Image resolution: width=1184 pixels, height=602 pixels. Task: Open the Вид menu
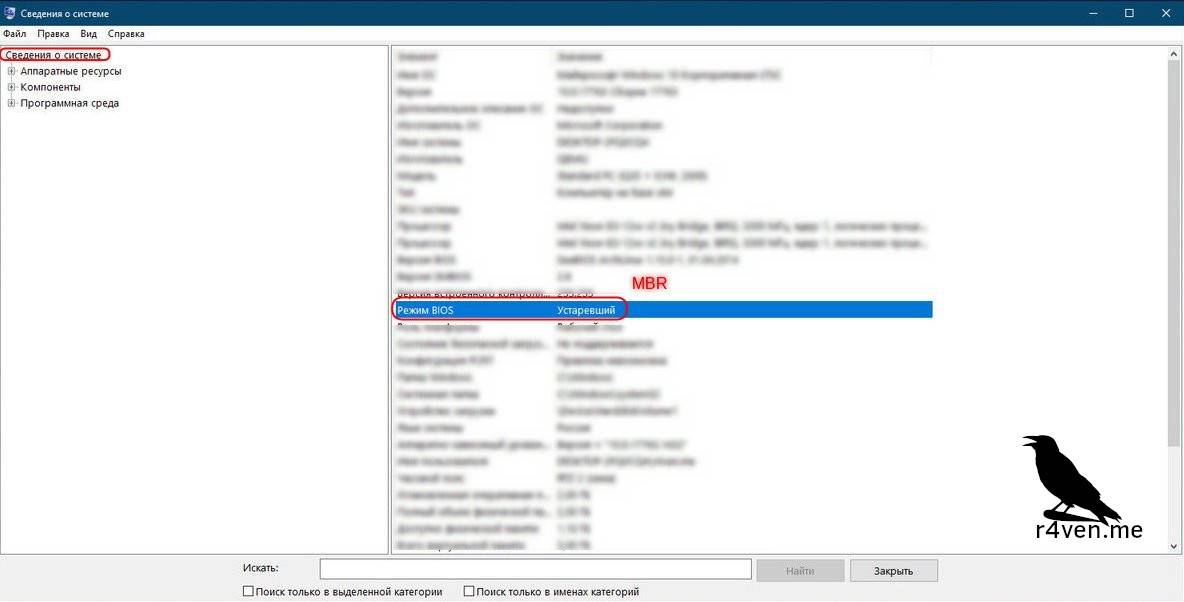point(89,34)
